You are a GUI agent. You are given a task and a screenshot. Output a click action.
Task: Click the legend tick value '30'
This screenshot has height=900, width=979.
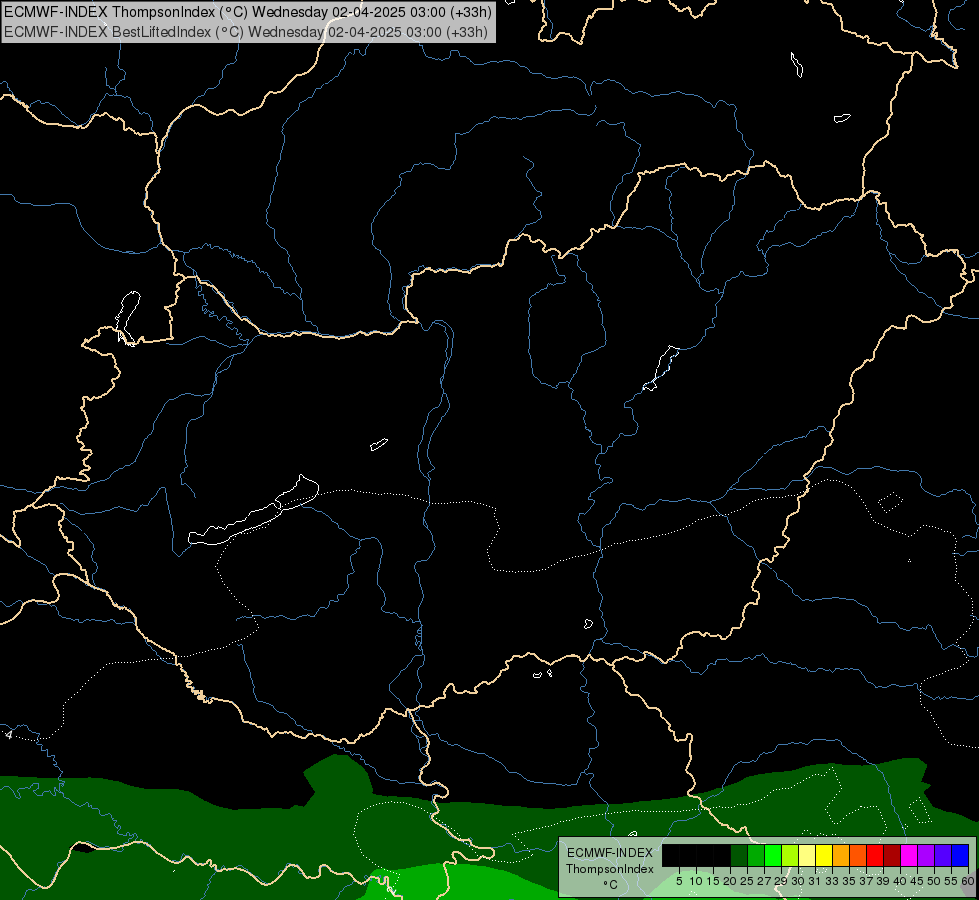[x=798, y=881]
